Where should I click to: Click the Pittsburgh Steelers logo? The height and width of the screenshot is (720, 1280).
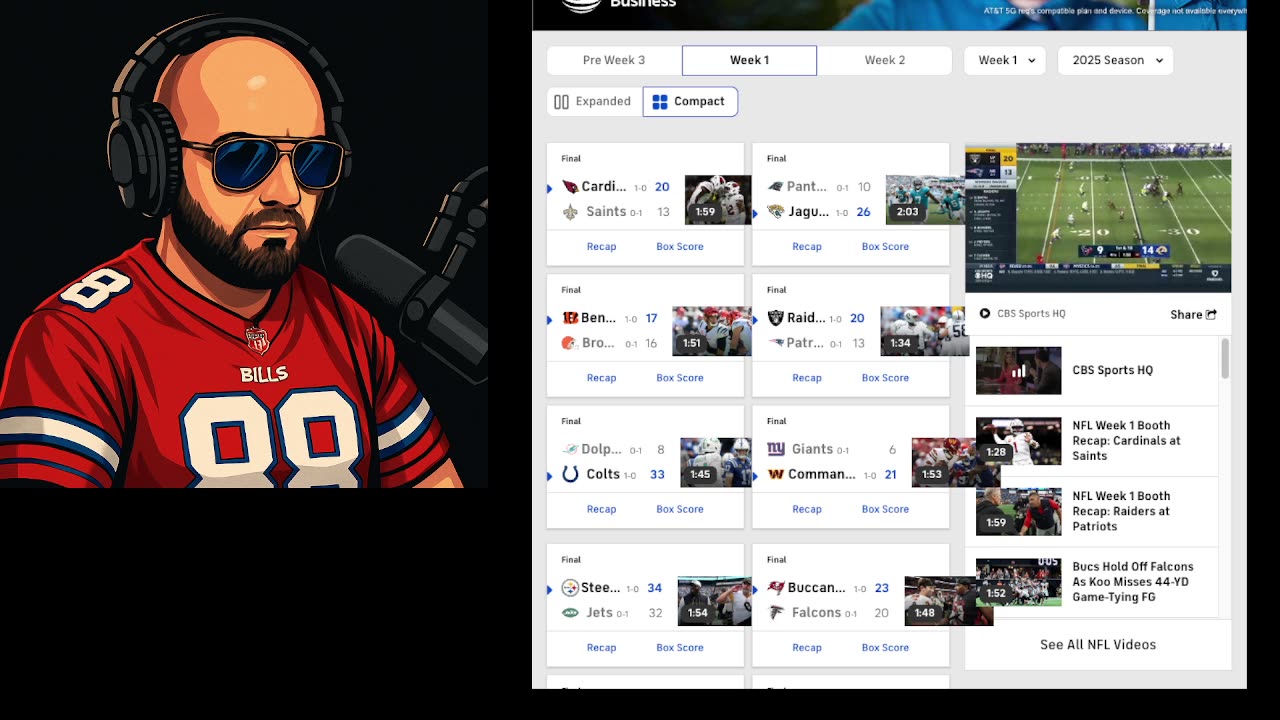[x=570, y=588]
